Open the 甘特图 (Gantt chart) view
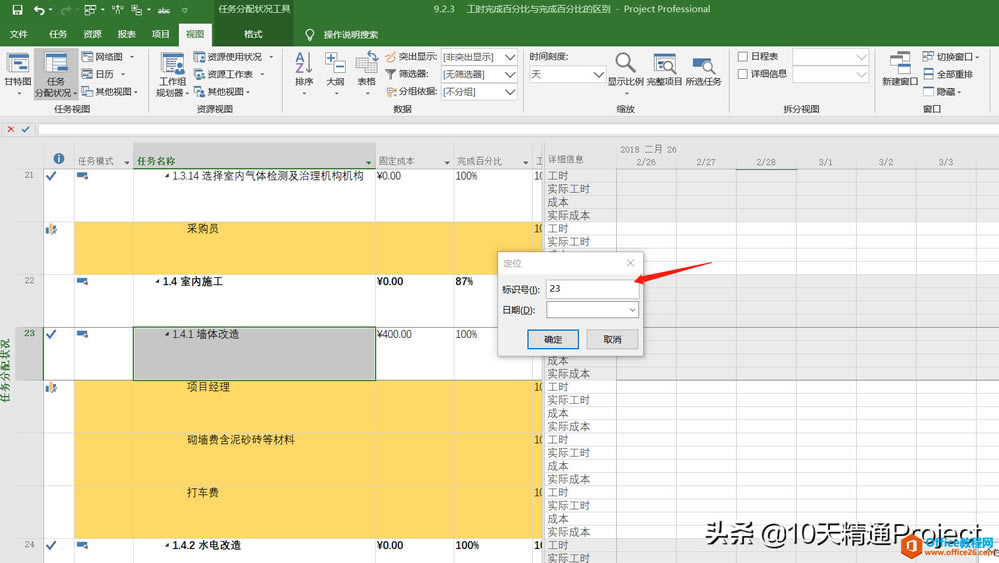Viewport: 999px width, 563px height. (18, 72)
